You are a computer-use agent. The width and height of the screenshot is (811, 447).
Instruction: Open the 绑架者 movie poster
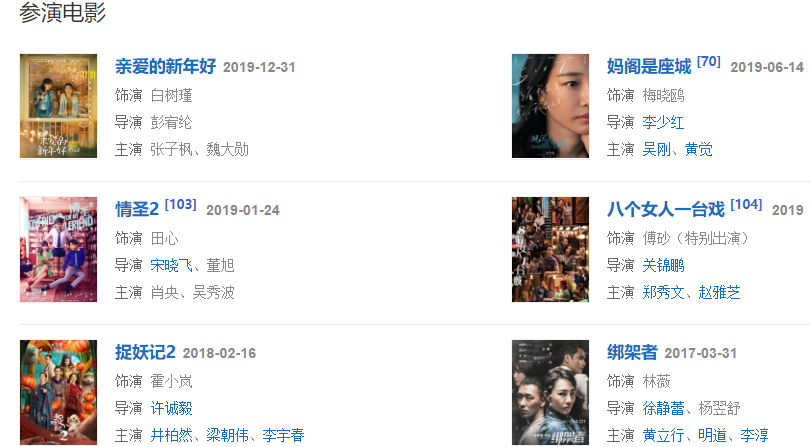550,392
